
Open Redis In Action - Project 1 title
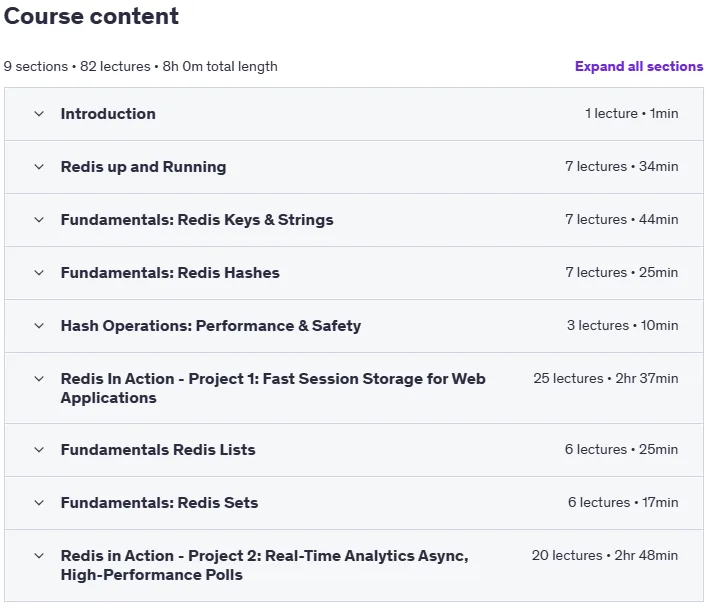pyautogui.click(x=273, y=388)
